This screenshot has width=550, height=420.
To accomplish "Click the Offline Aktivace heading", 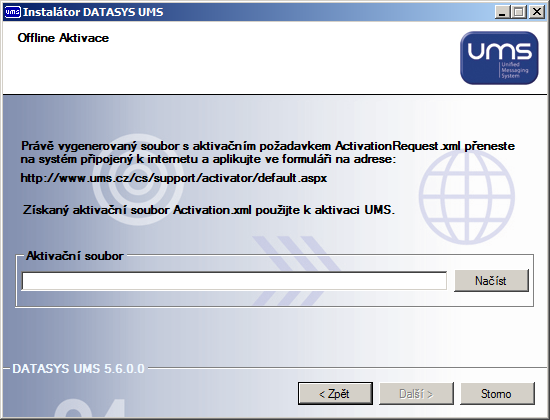I will [x=63, y=38].
